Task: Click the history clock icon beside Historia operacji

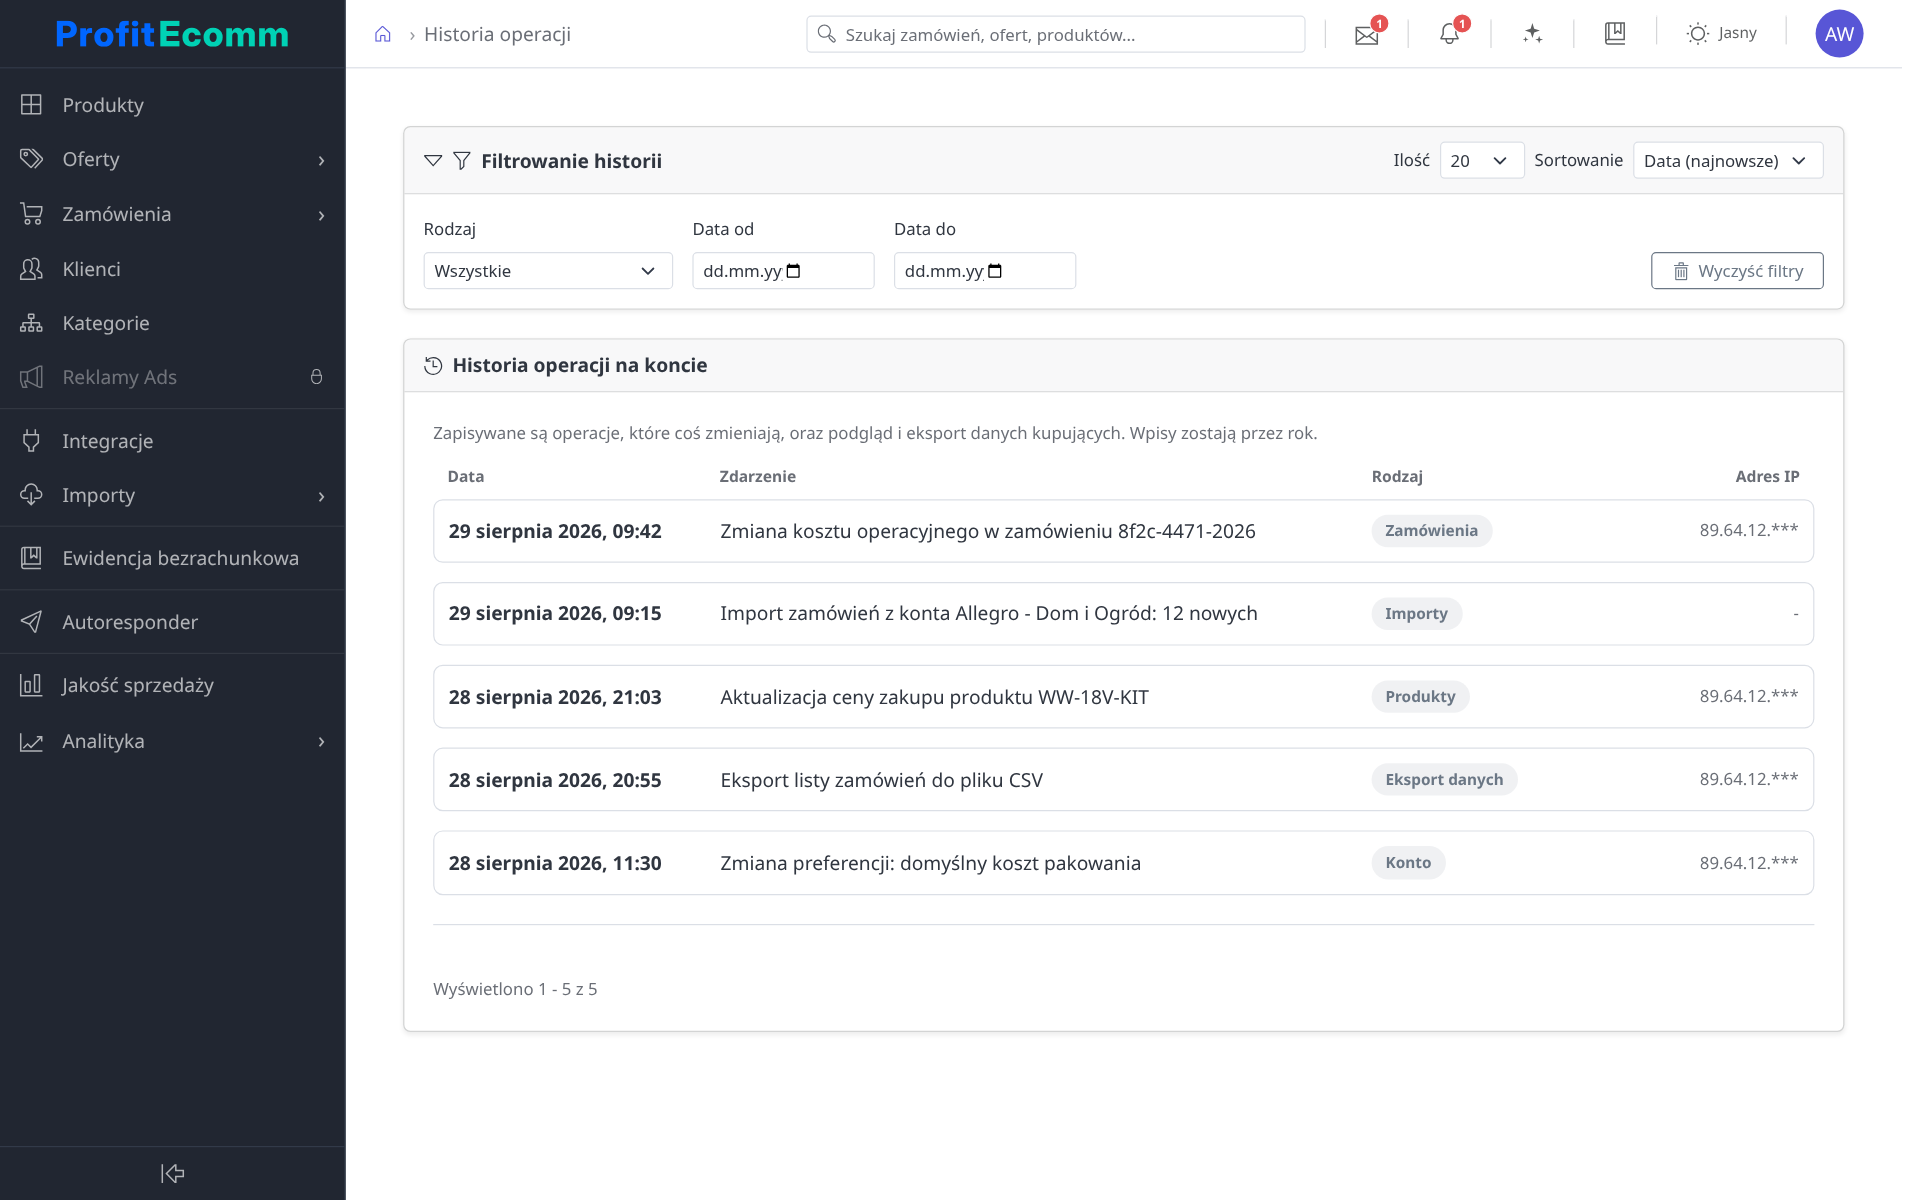Action: tap(433, 366)
